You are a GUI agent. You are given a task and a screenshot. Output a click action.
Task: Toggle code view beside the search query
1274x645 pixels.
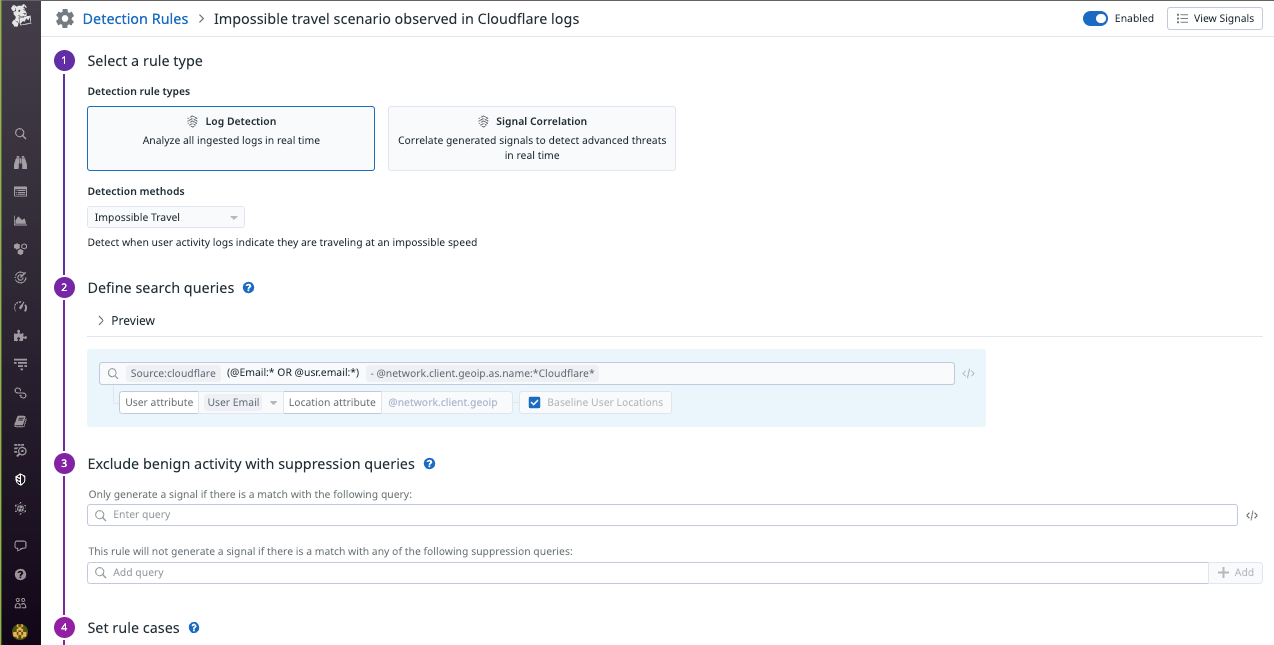[x=968, y=374]
